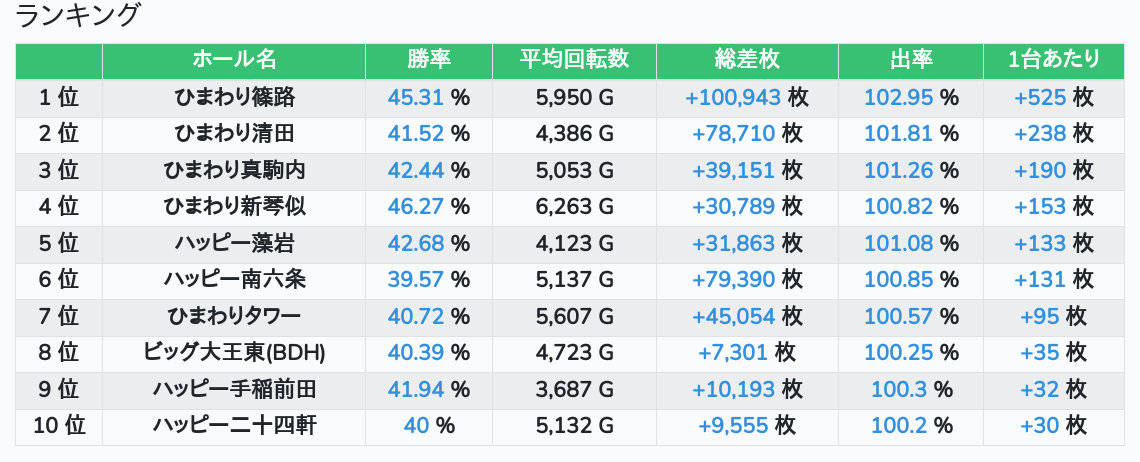Select the ハッピー南六条 hall name
The image size is (1140, 462).
pyautogui.click(x=234, y=279)
